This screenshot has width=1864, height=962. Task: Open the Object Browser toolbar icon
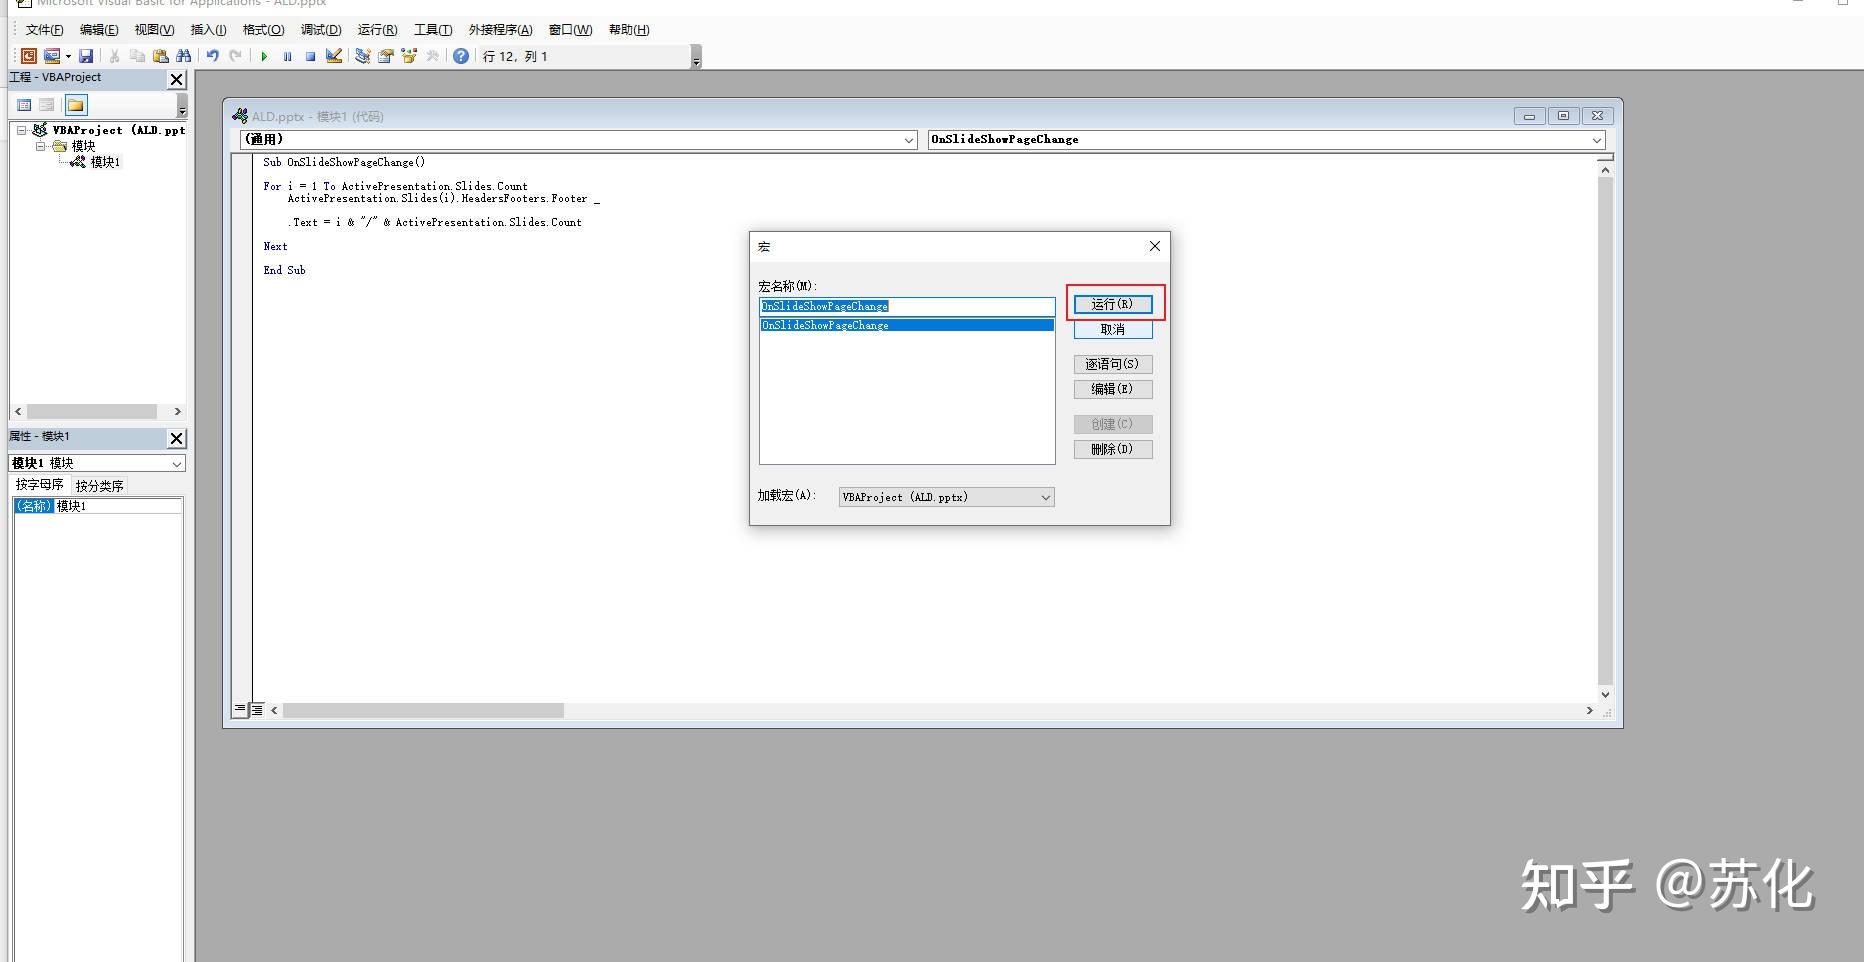409,56
